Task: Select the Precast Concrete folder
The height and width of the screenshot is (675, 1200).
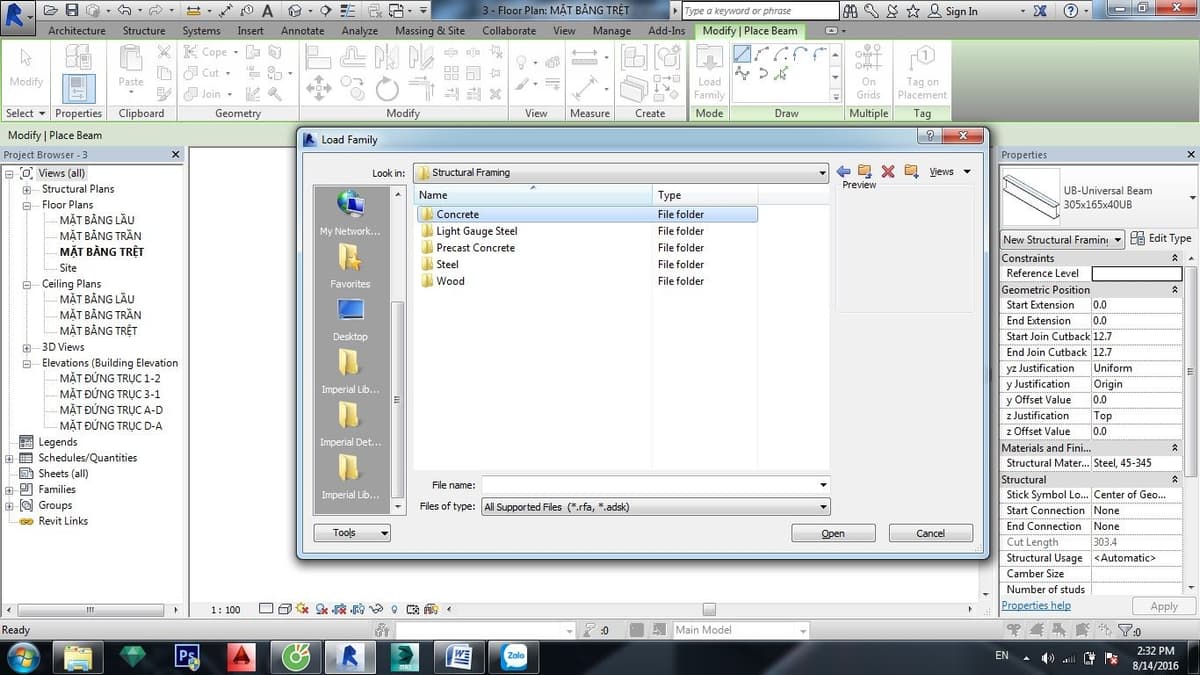Action: 475,248
